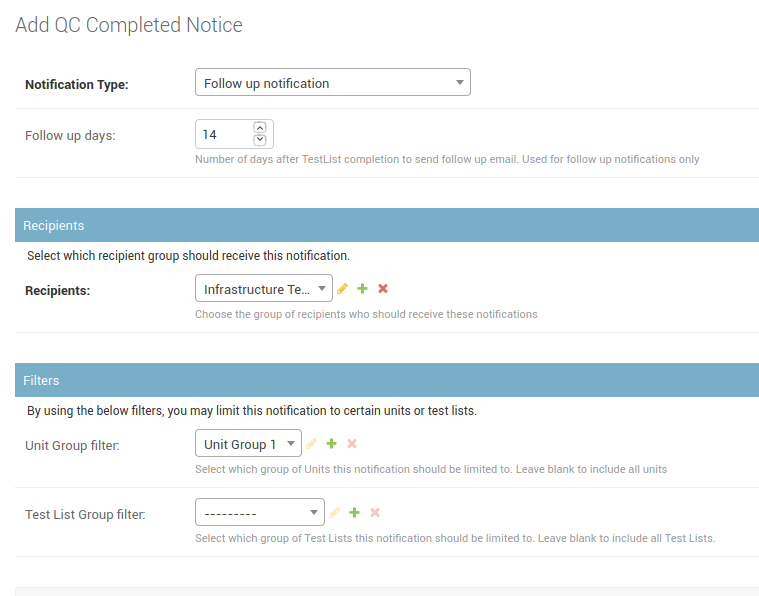This screenshot has width=759, height=596.
Task: Click the Add QC Completed Notice heading
Action: coord(129,25)
